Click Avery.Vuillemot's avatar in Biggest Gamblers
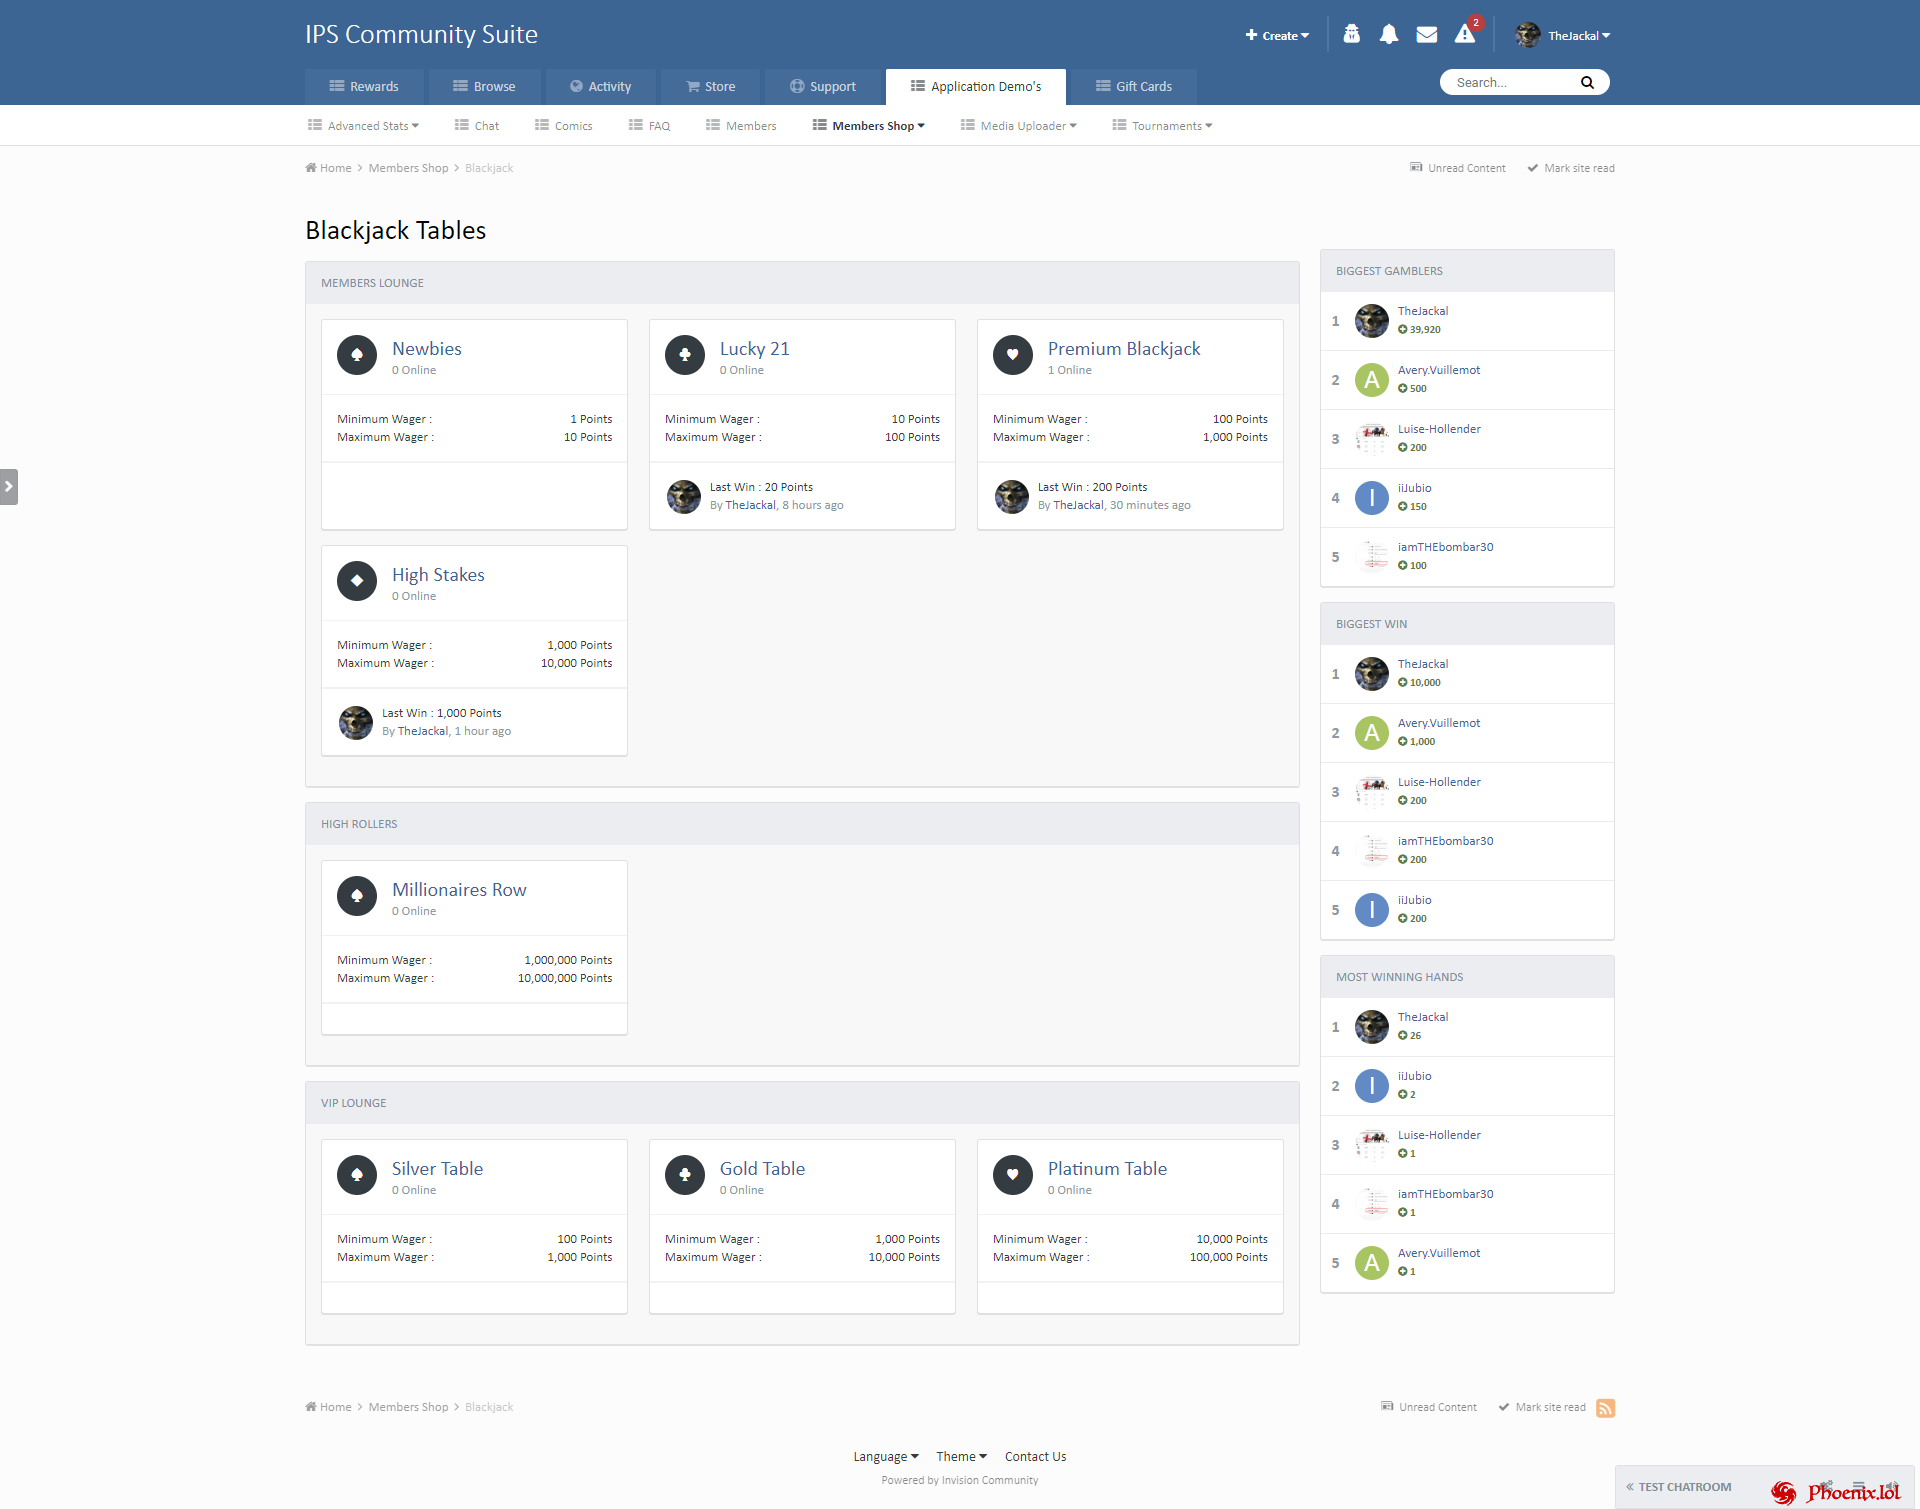 [1371, 380]
